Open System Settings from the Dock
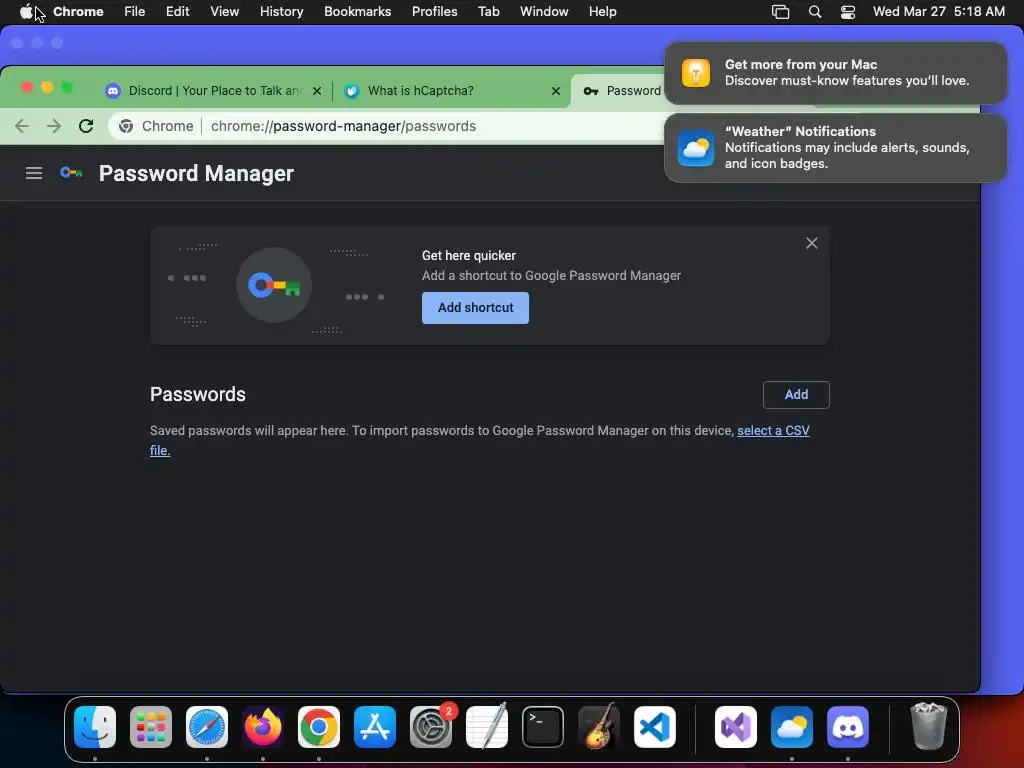 click(x=431, y=727)
